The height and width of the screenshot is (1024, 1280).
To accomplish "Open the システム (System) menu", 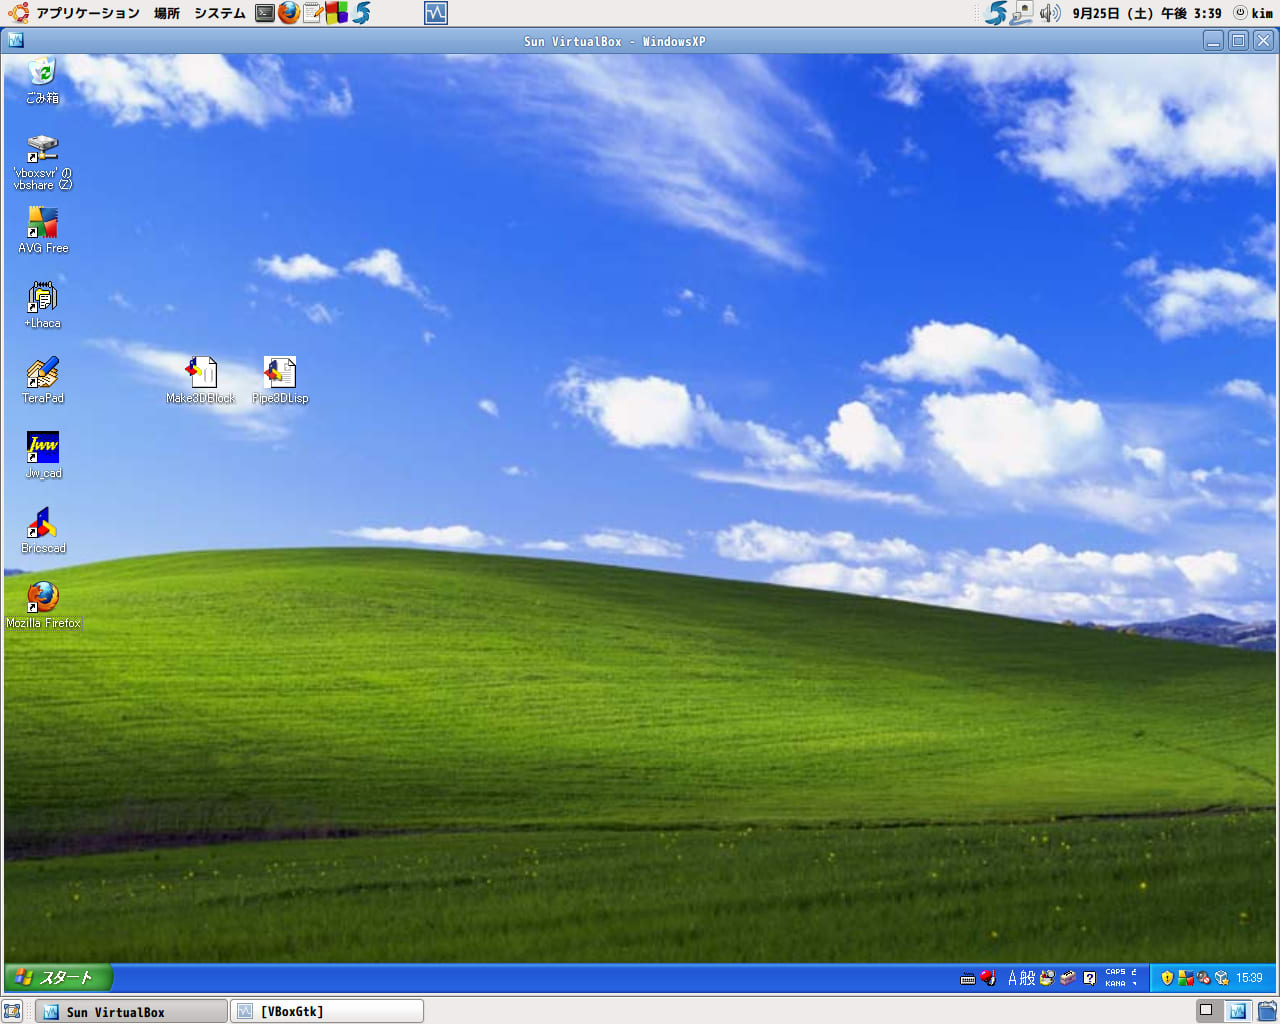I will pyautogui.click(x=220, y=13).
